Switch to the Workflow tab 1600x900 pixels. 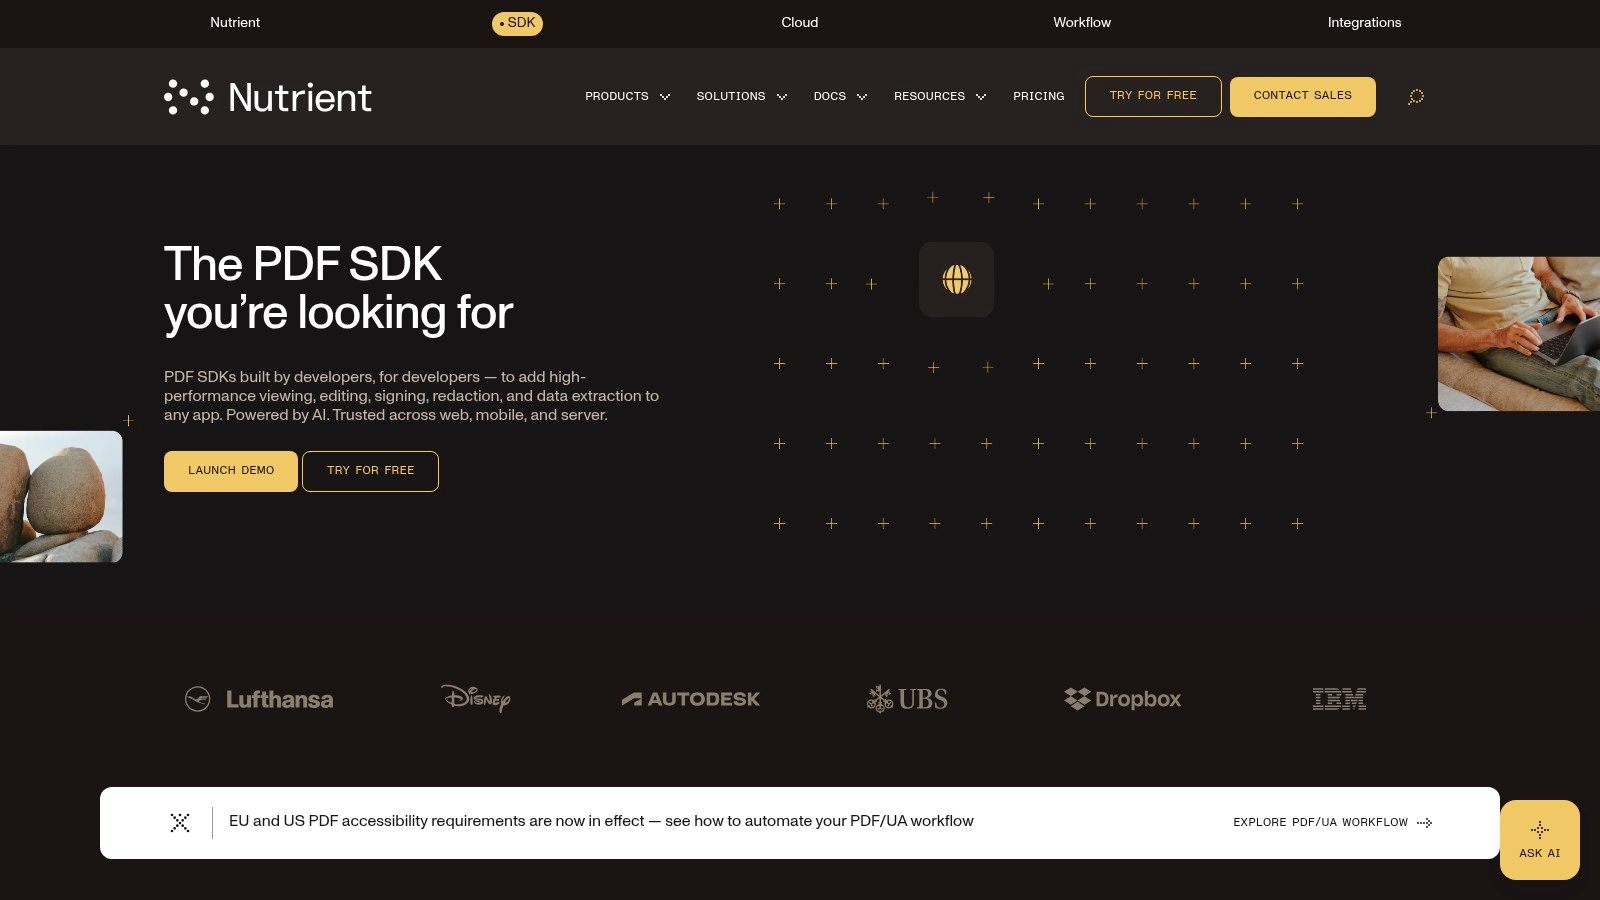pos(1082,22)
